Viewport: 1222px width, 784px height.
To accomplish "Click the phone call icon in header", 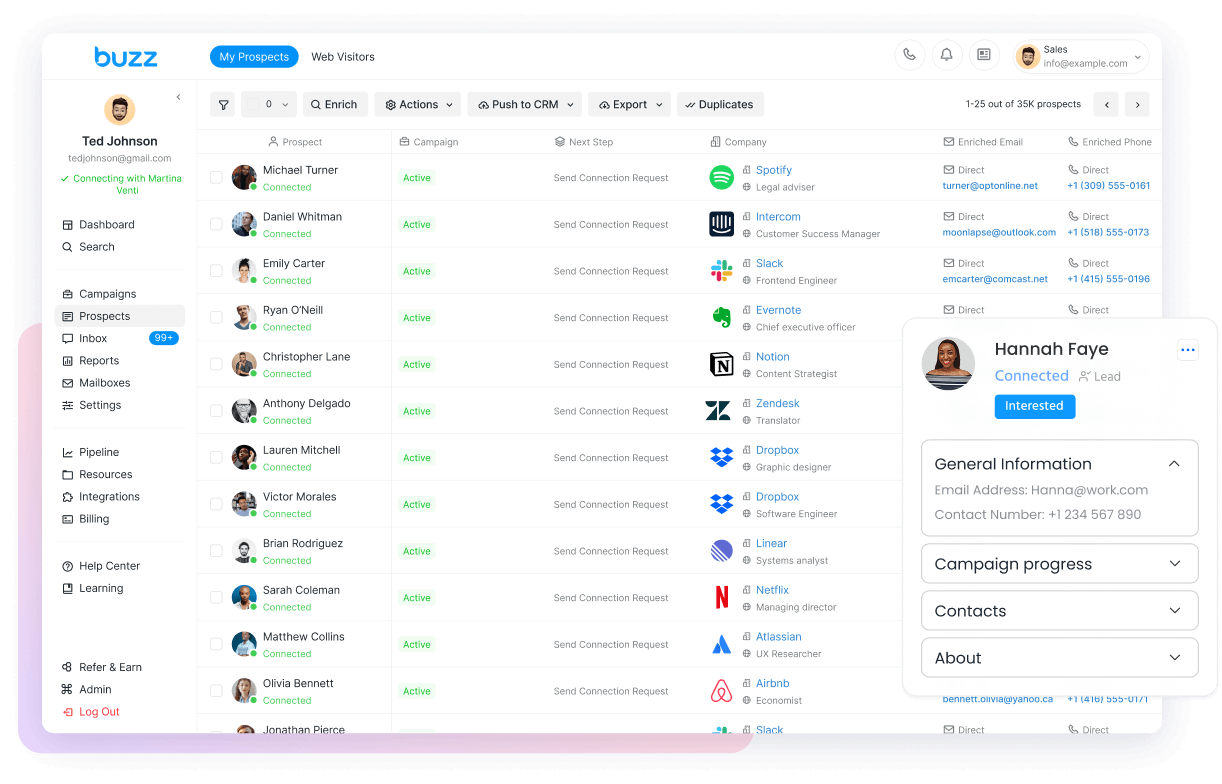I will [909, 55].
